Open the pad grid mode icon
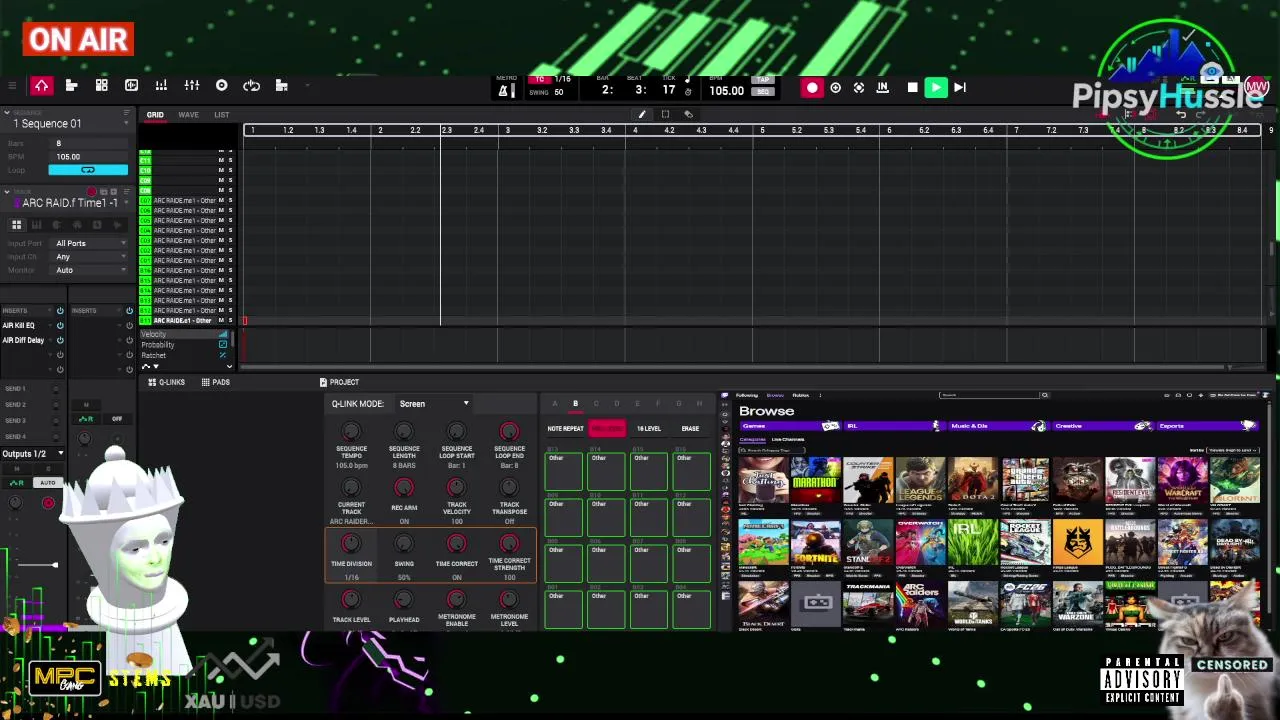The height and width of the screenshot is (720, 1280). click(101, 86)
